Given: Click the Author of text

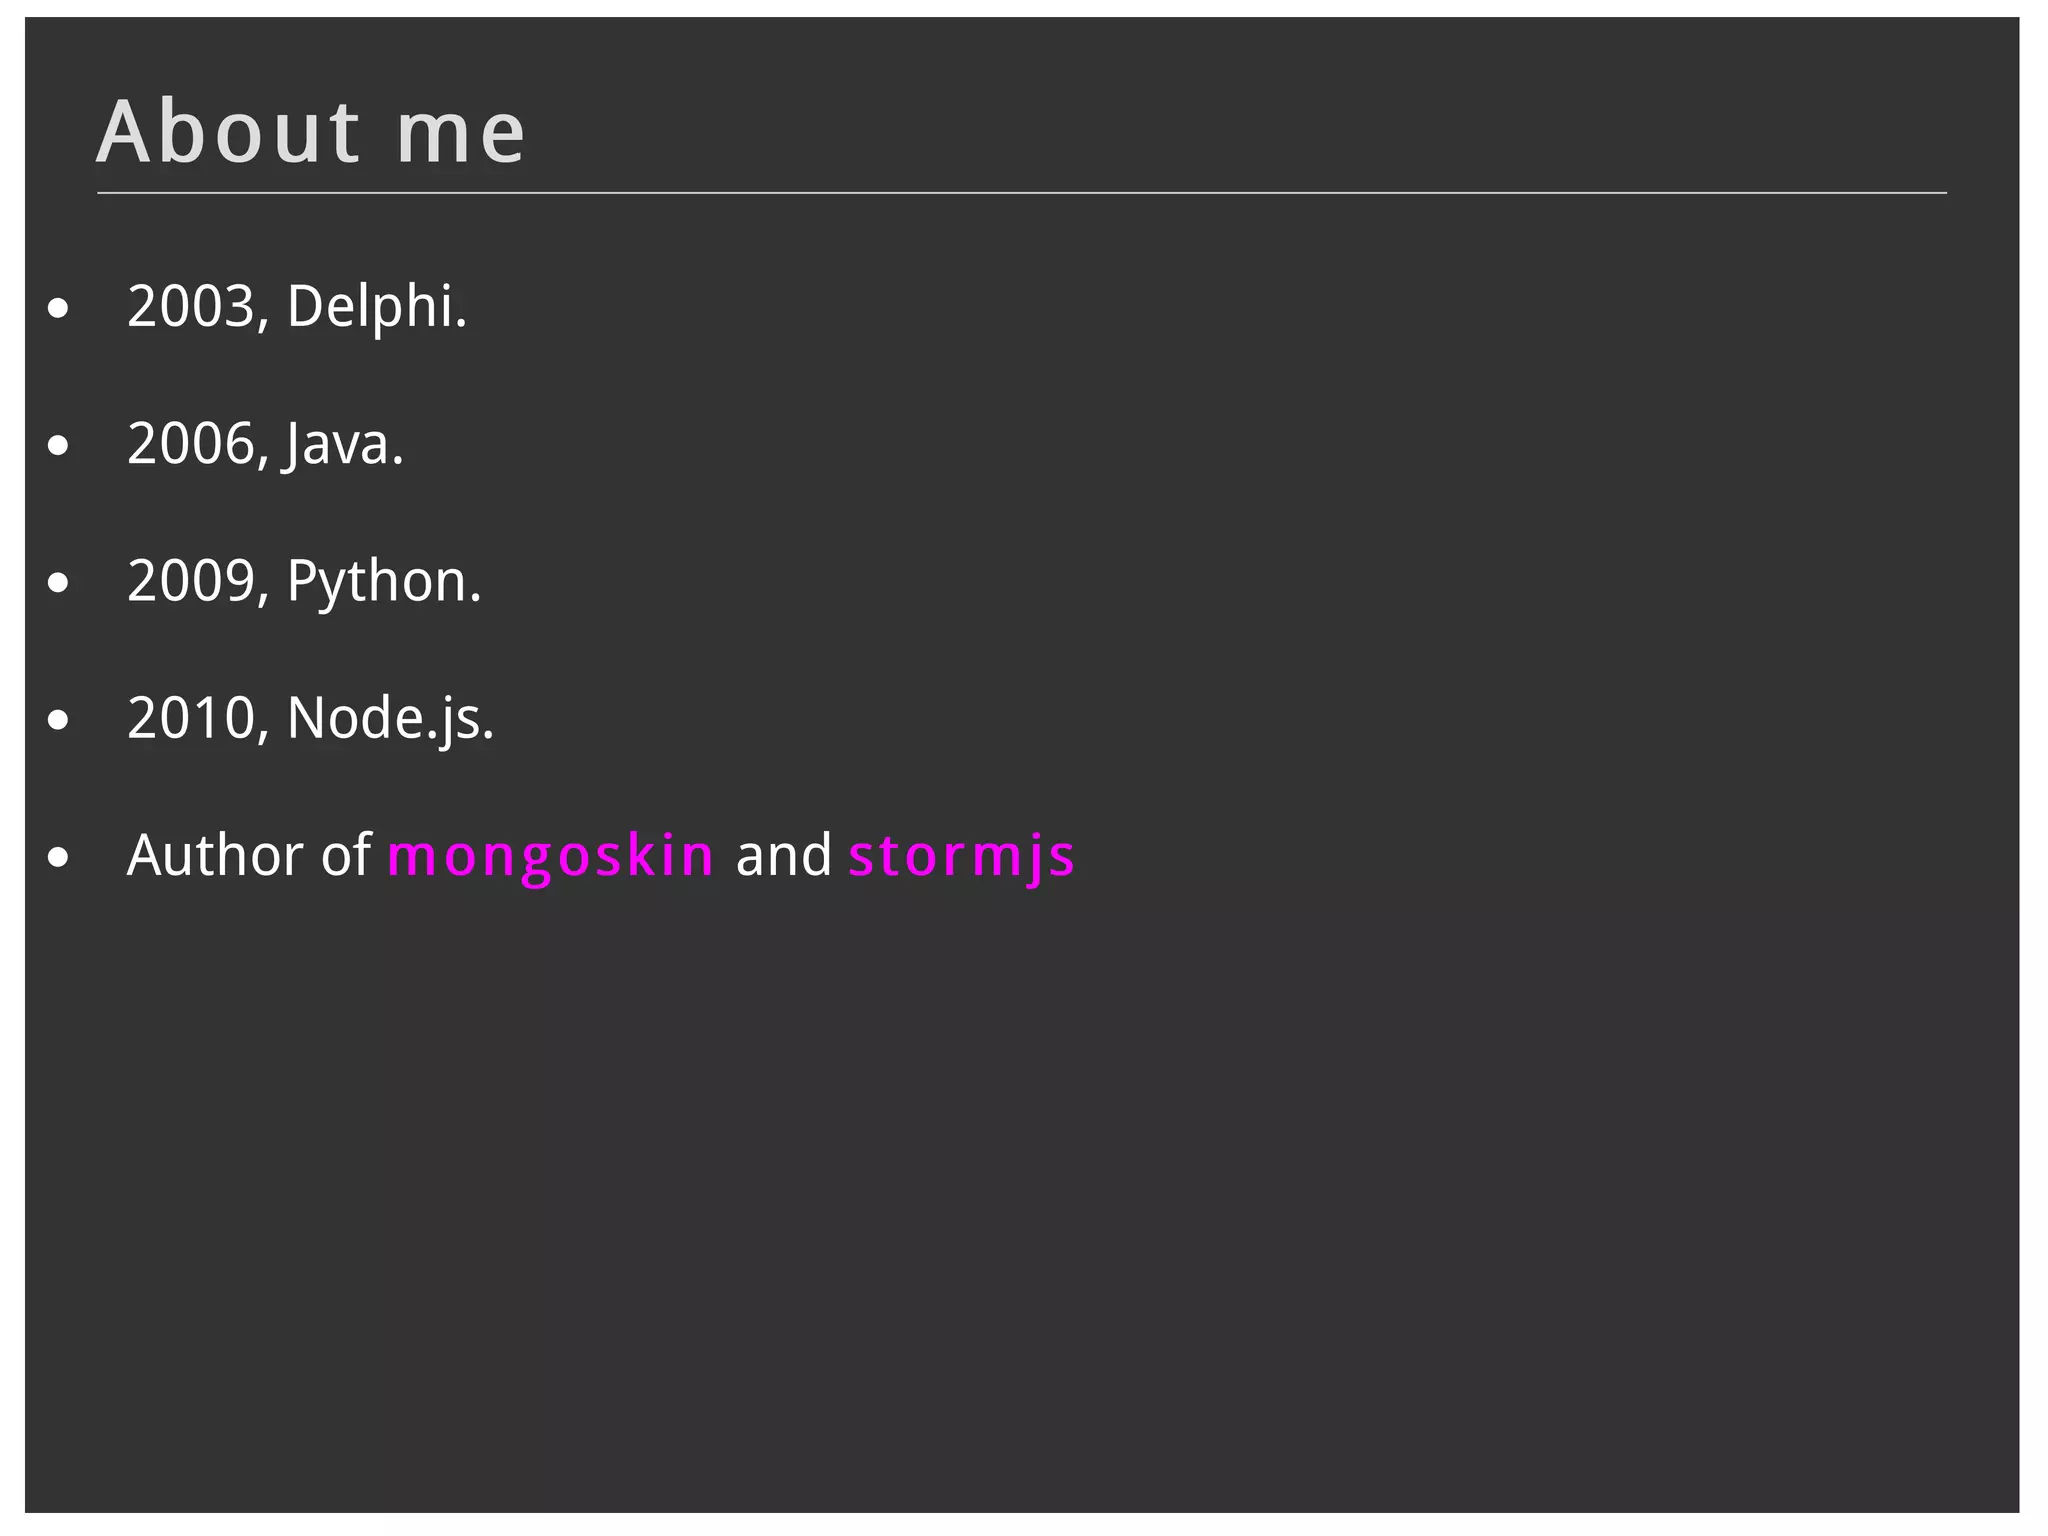Looking at the screenshot, I should coord(248,856).
